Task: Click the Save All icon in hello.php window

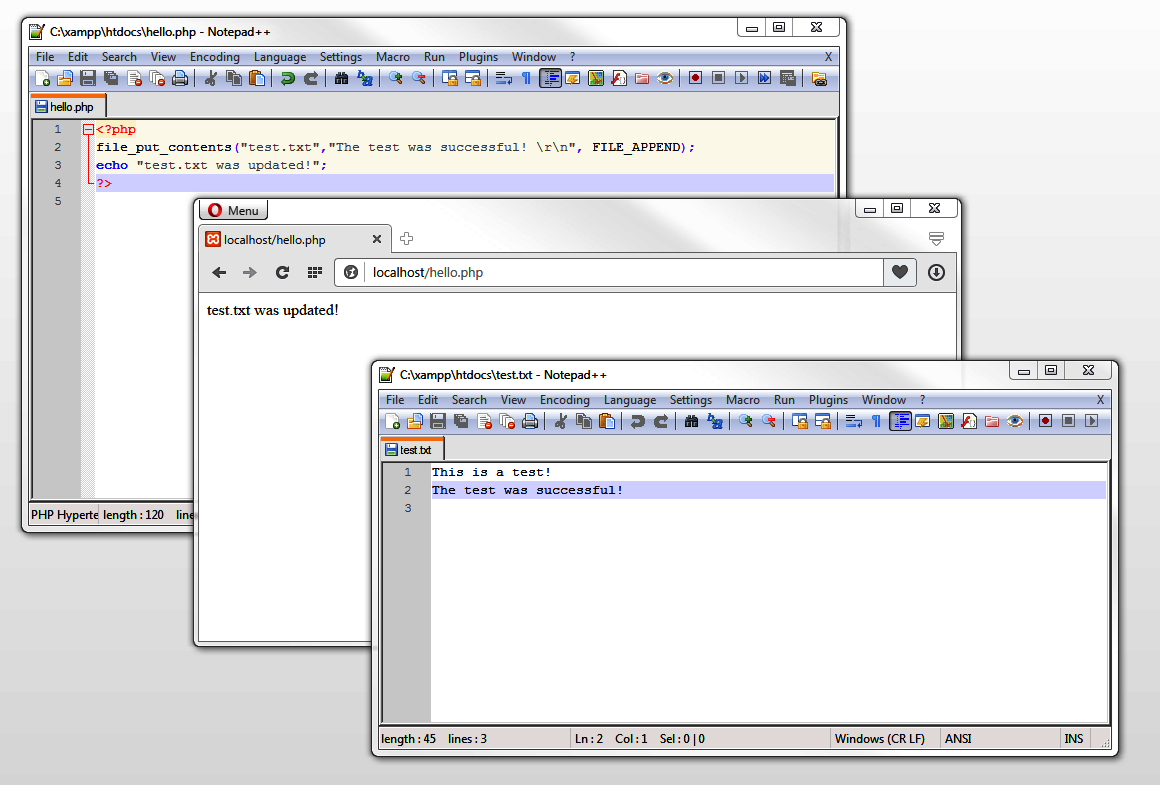Action: [x=111, y=77]
